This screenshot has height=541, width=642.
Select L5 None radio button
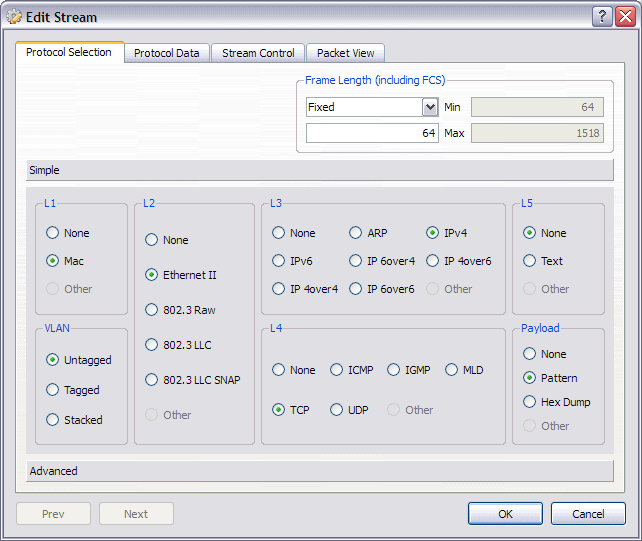pyautogui.click(x=529, y=233)
